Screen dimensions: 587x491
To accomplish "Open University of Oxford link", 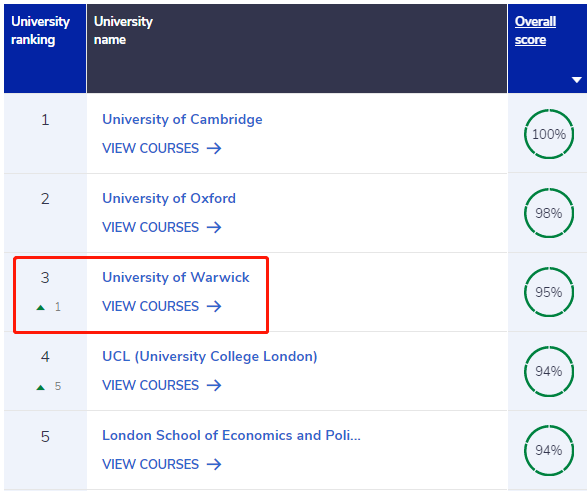I will point(169,198).
